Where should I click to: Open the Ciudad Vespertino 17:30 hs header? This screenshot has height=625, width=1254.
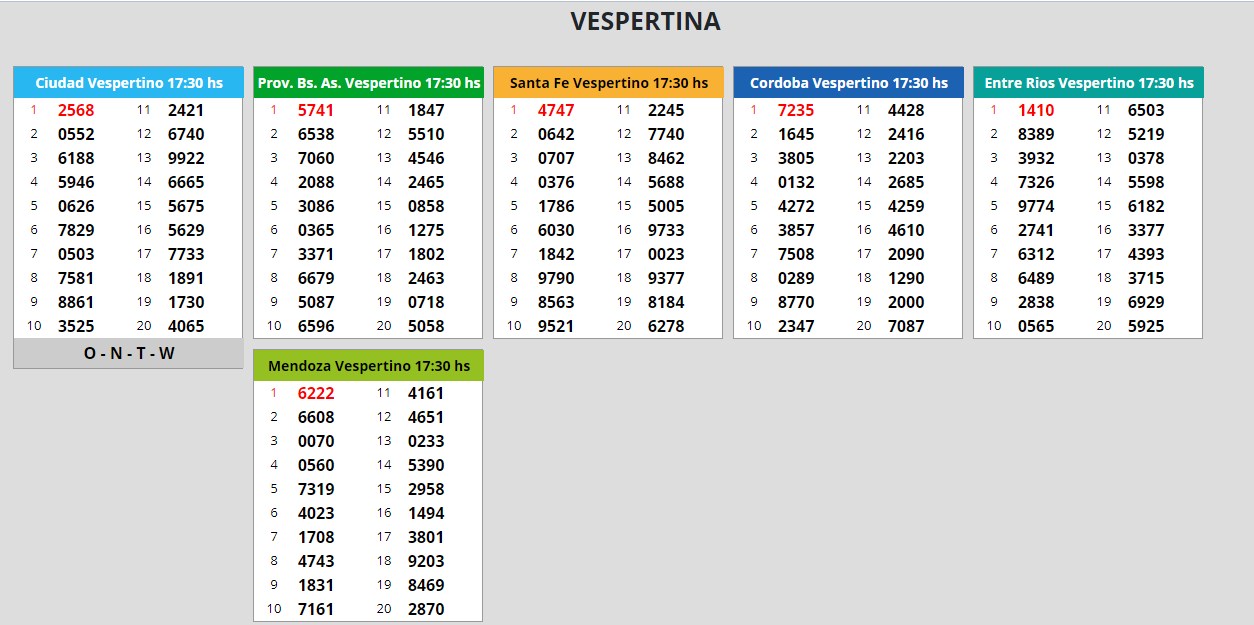[128, 83]
